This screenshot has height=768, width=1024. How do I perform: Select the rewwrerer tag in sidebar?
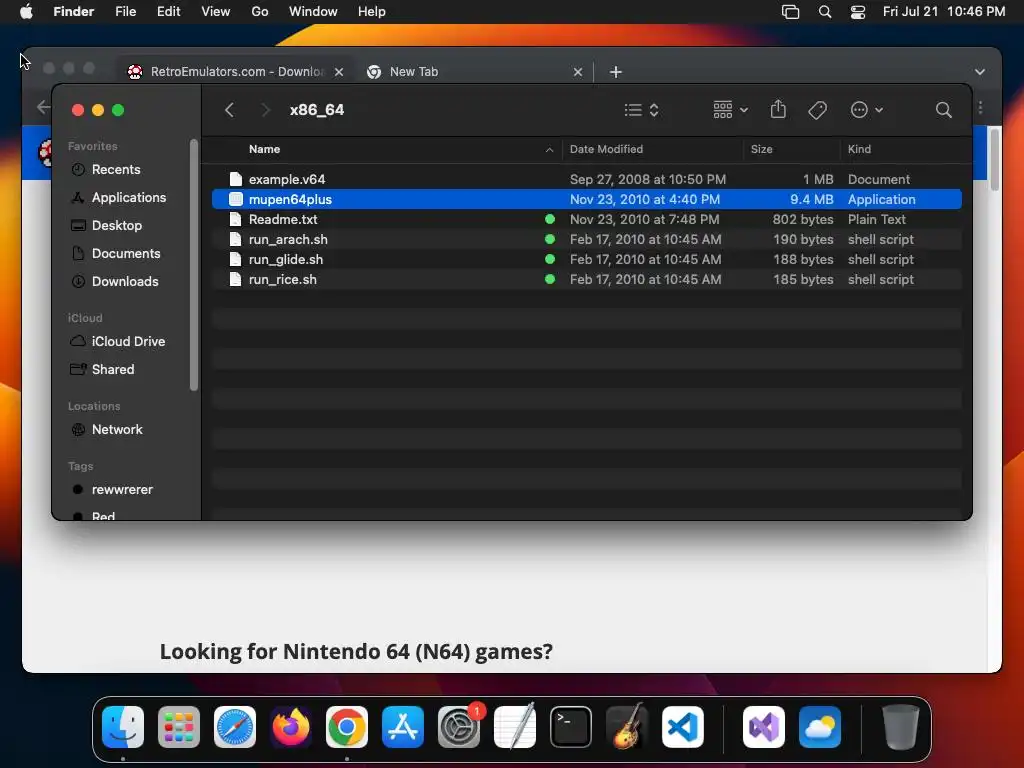(x=121, y=490)
